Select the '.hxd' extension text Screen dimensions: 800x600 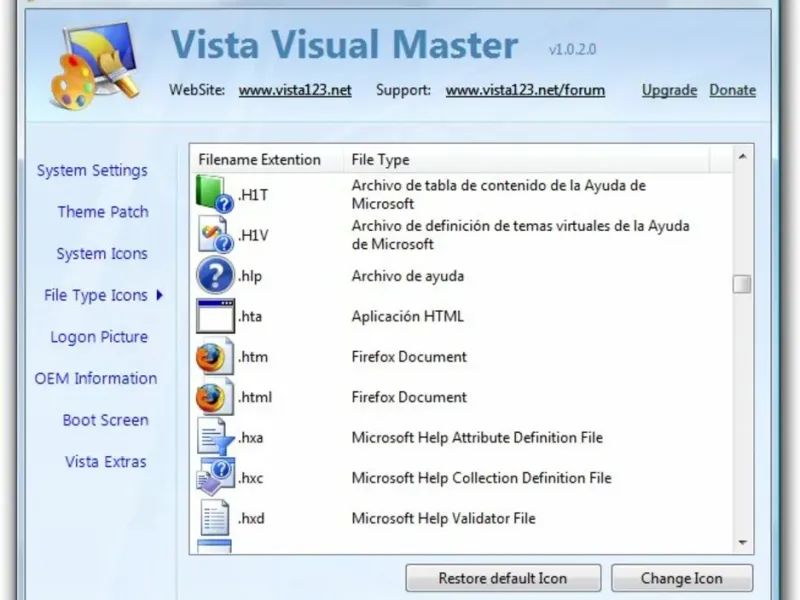(x=251, y=518)
